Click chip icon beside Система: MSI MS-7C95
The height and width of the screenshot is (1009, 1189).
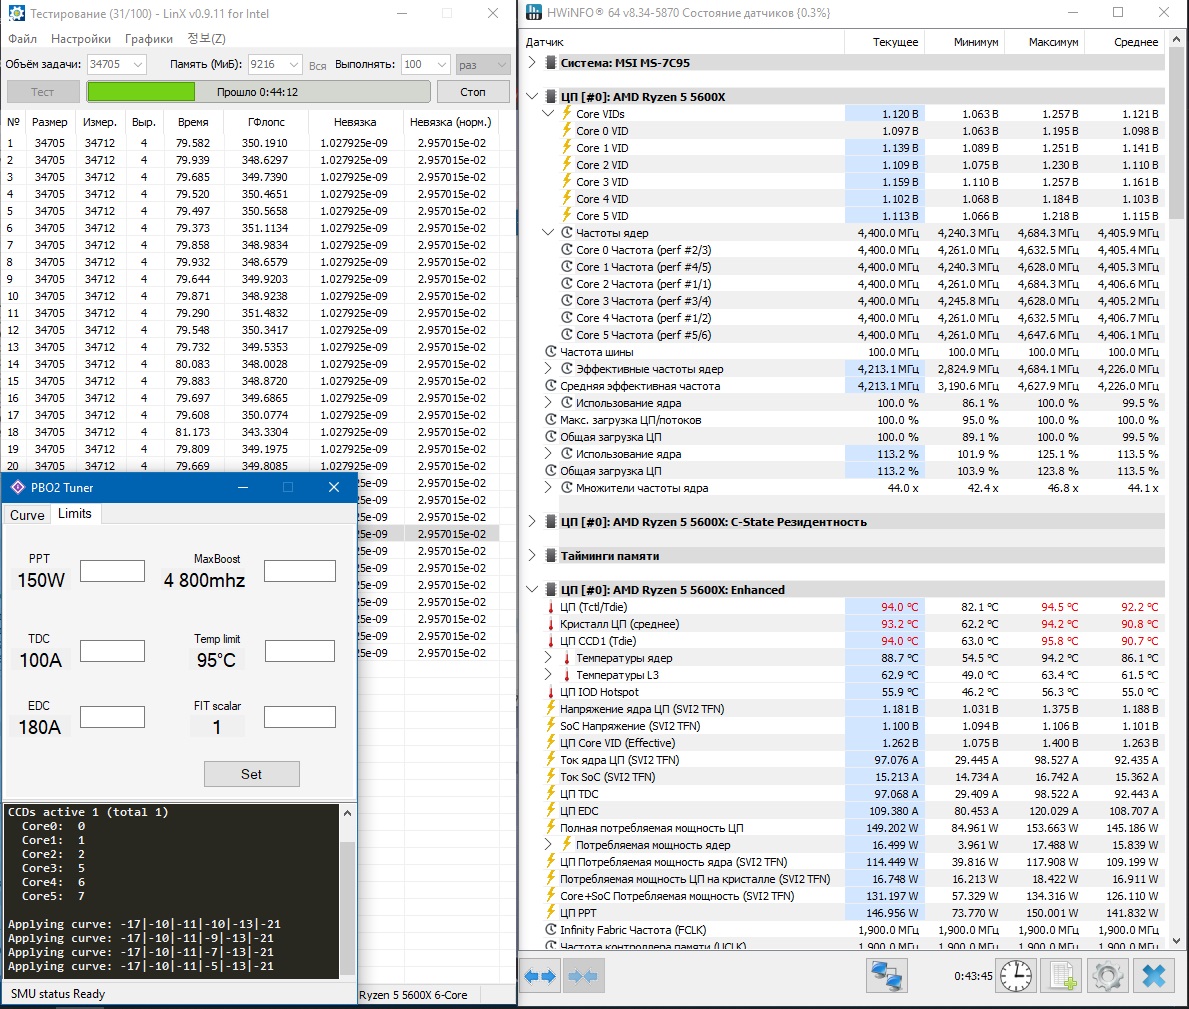pyautogui.click(x=551, y=63)
